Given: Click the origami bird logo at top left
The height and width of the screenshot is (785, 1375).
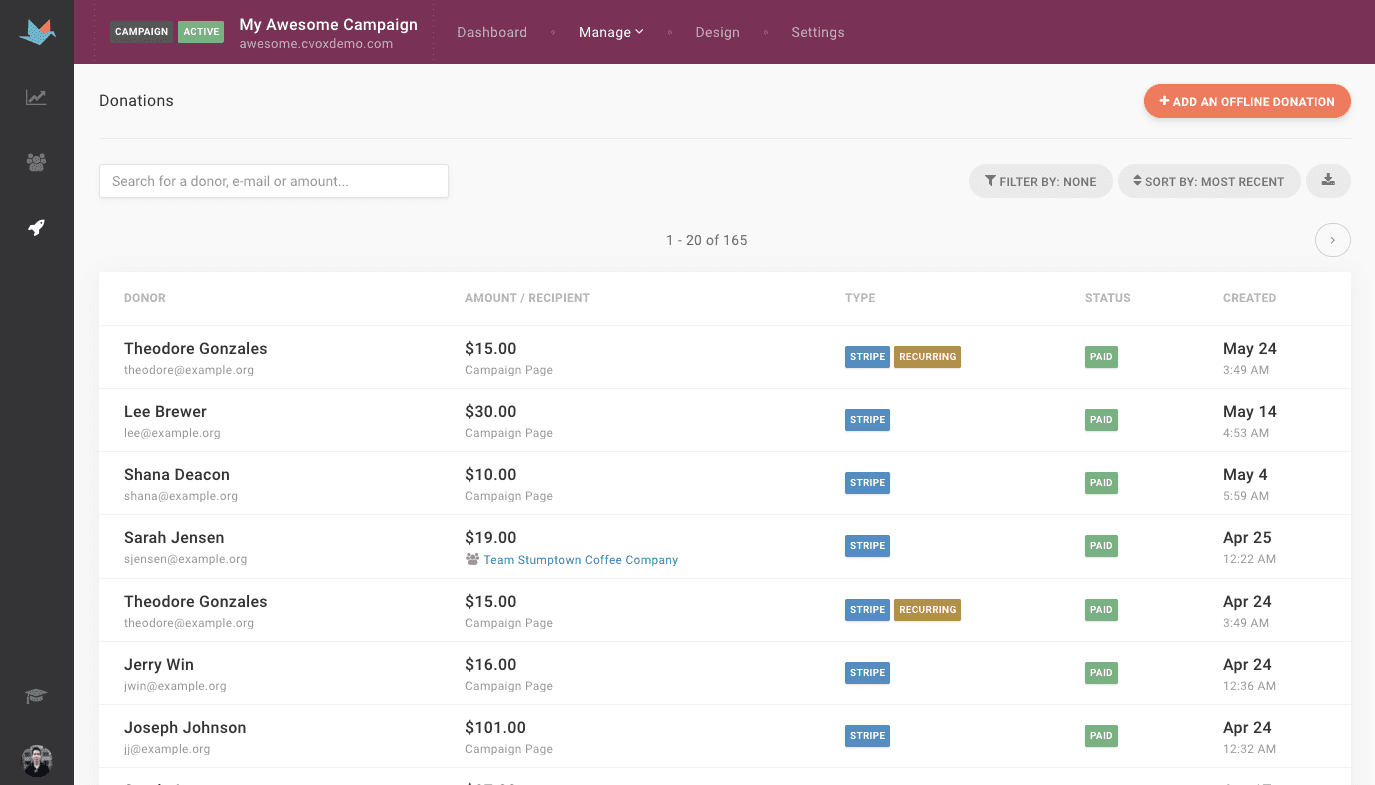Looking at the screenshot, I should 36,31.
